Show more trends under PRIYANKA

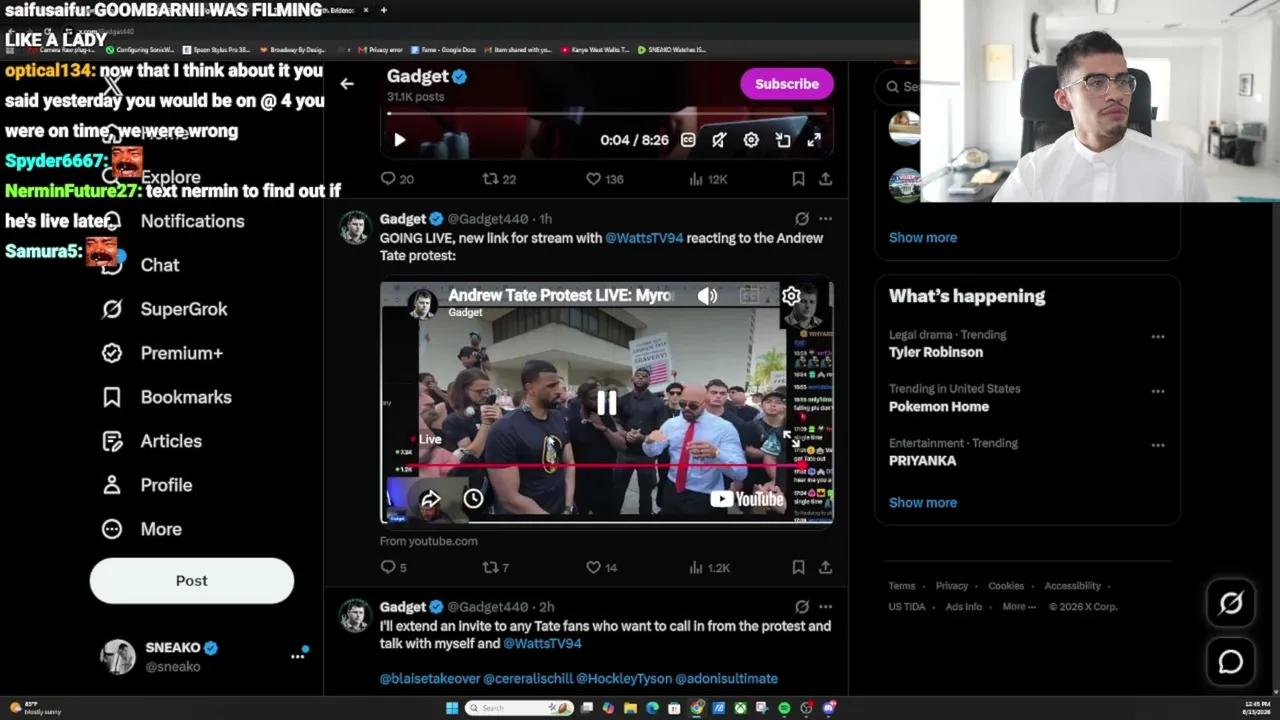923,502
